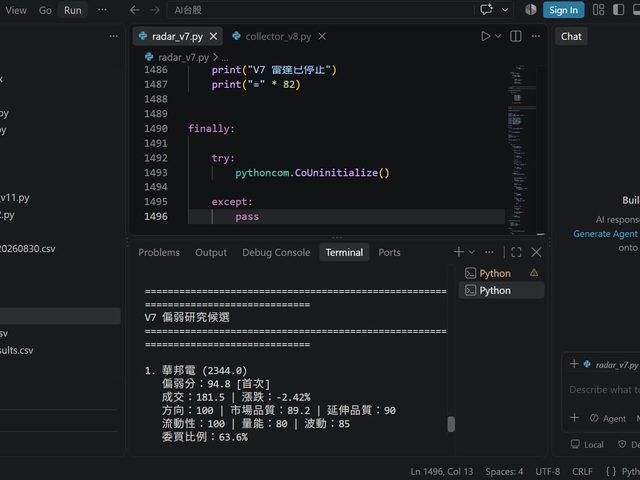Click the pythoncom.CoUninitialize() code line
This screenshot has height=480, width=640.
[x=312, y=173]
